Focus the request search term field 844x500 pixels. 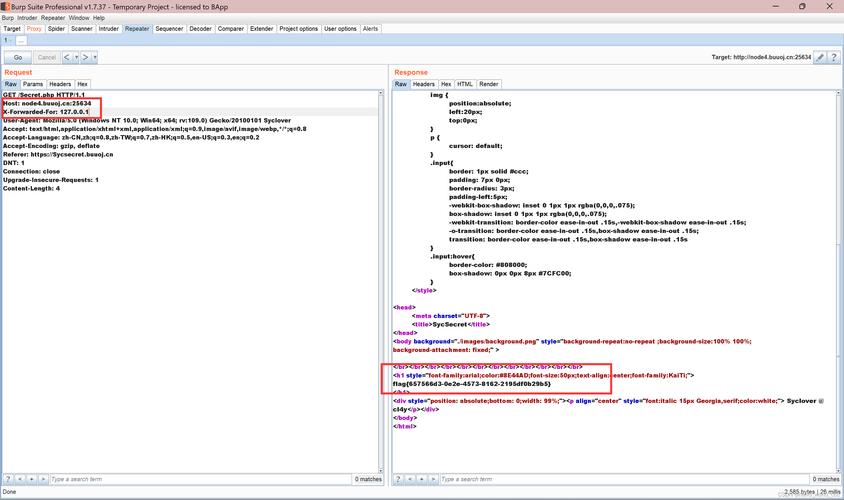click(200, 479)
